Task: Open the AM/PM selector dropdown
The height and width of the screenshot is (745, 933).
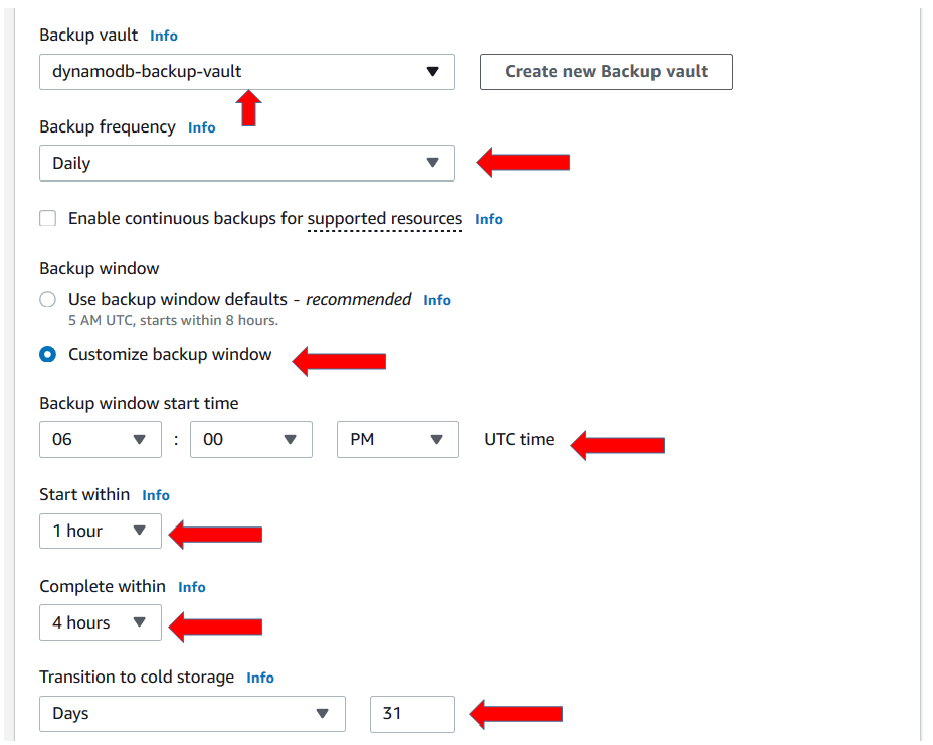Action: 397,440
